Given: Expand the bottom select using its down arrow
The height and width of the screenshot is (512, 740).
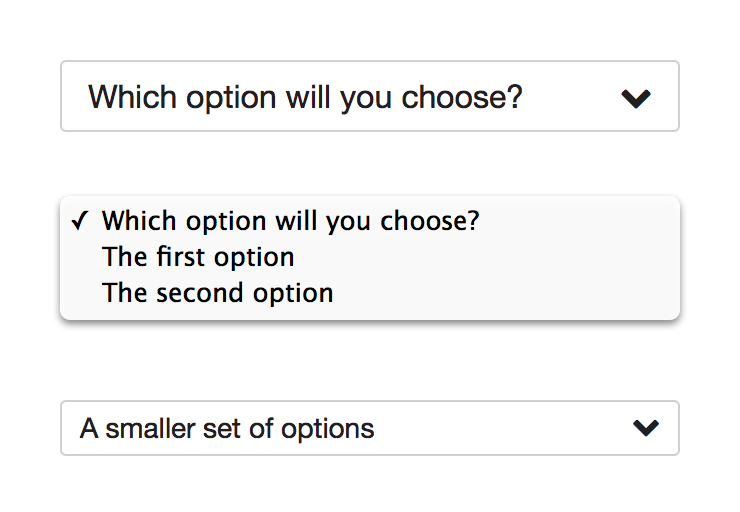Looking at the screenshot, I should click(x=646, y=428).
